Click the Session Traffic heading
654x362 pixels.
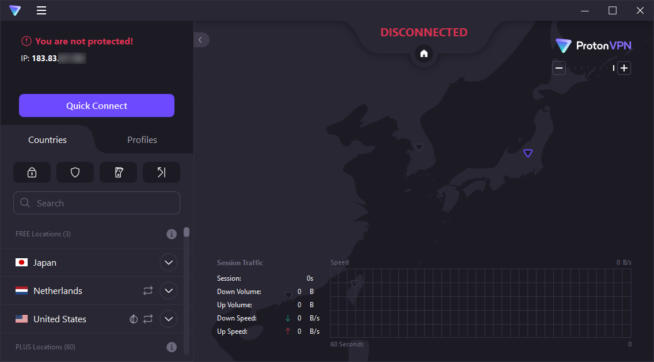pyautogui.click(x=240, y=263)
